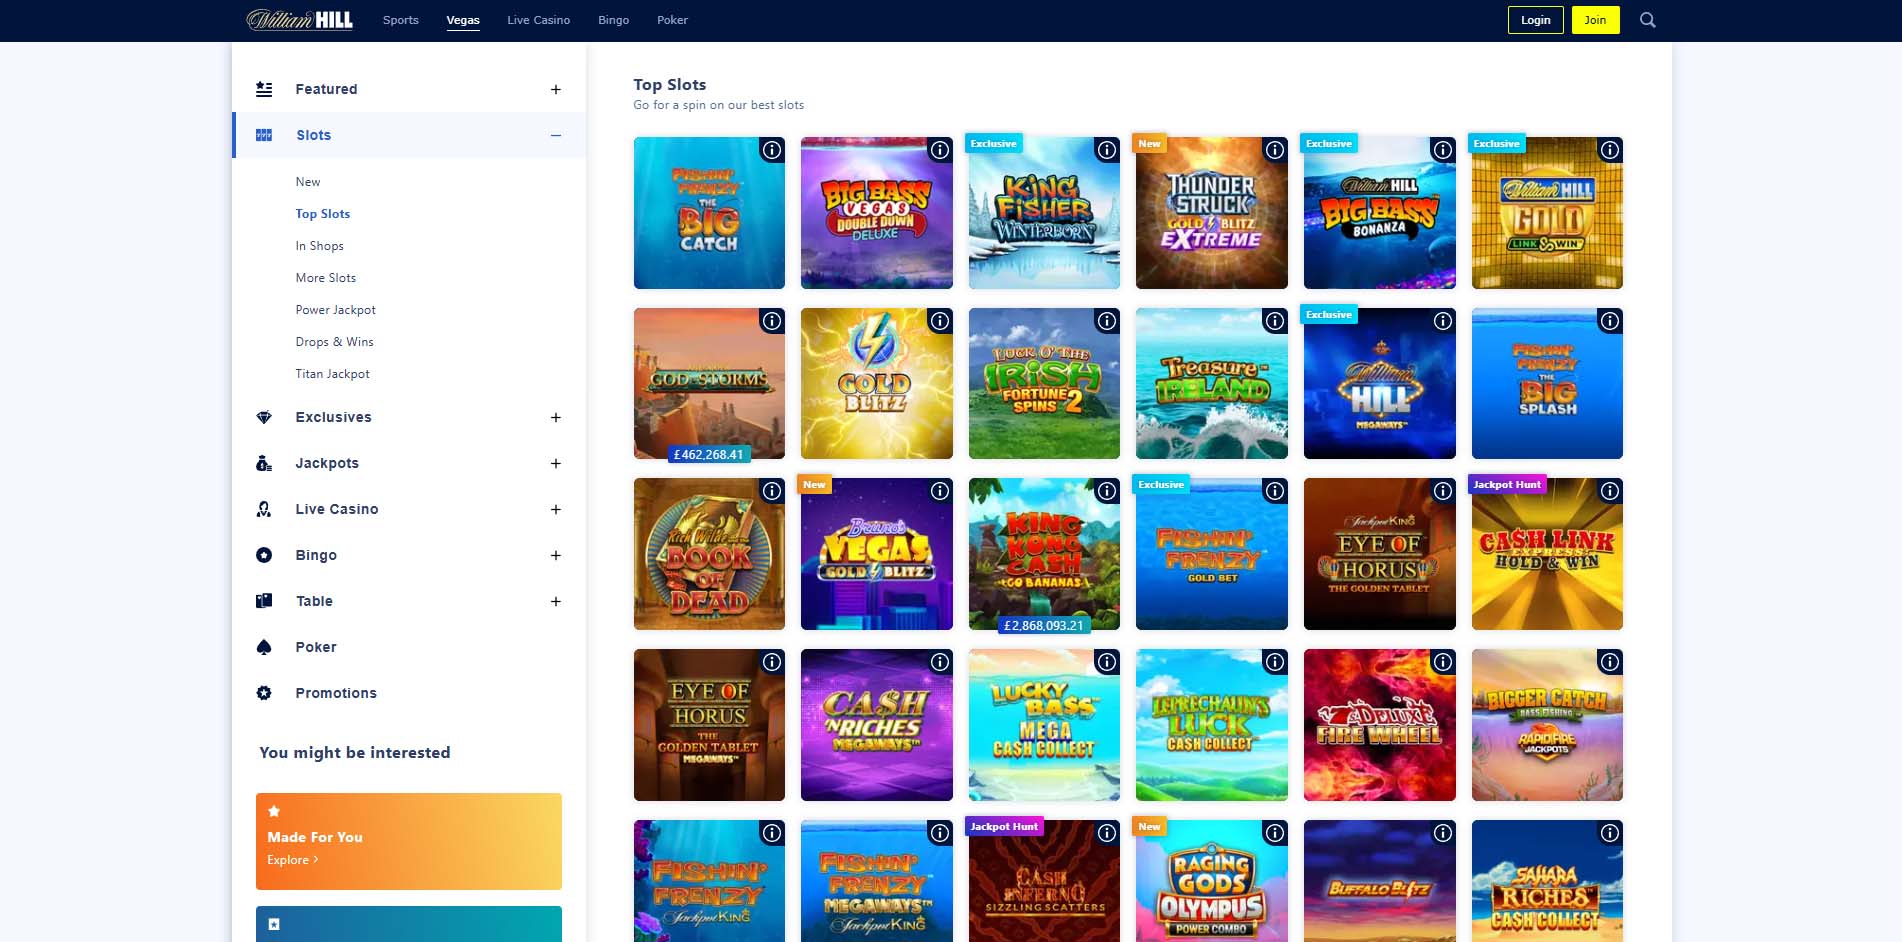Open the Promotions gear icon

tap(264, 693)
